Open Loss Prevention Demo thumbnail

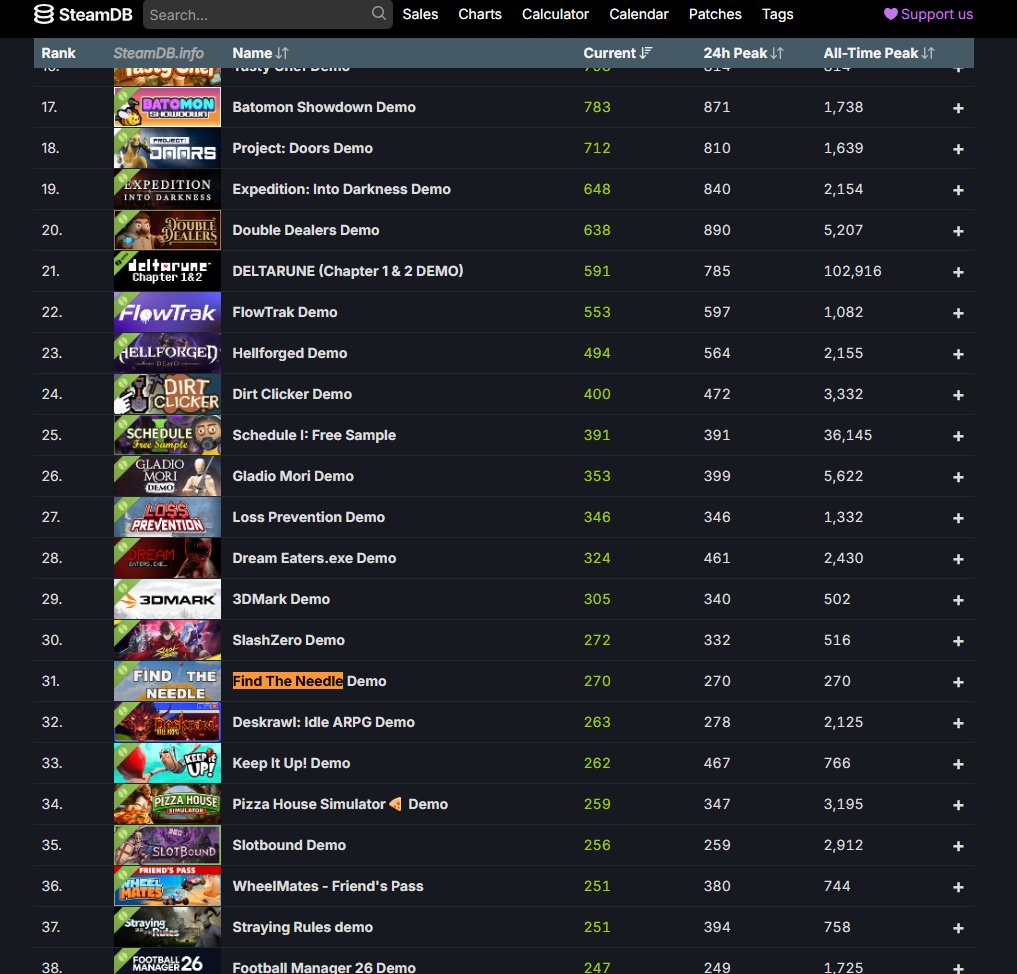click(167, 517)
